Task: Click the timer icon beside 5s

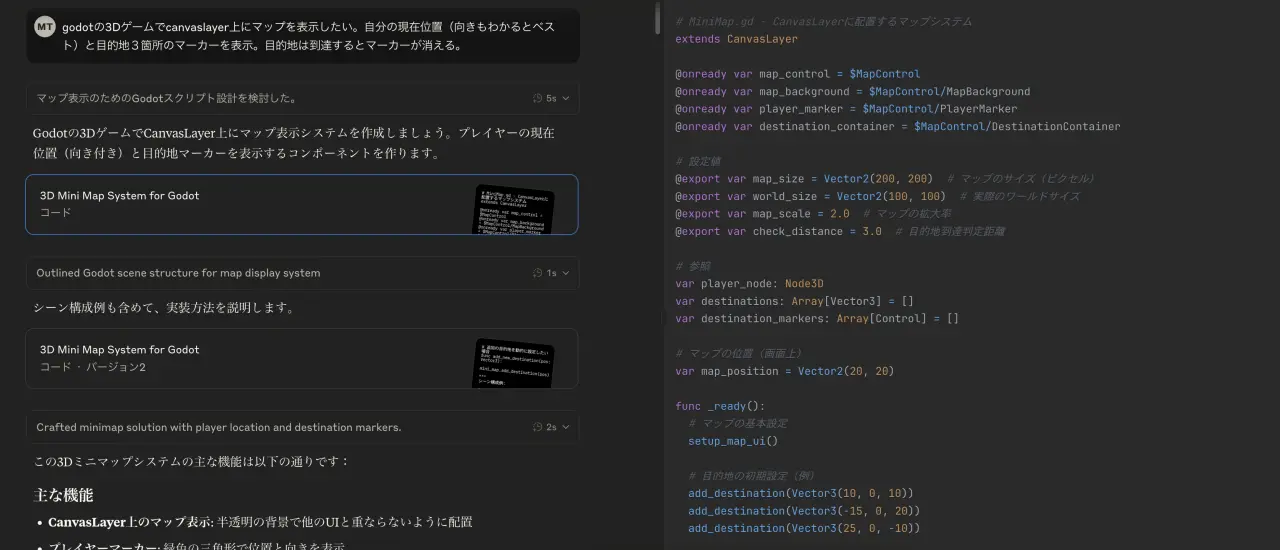Action: [x=538, y=98]
